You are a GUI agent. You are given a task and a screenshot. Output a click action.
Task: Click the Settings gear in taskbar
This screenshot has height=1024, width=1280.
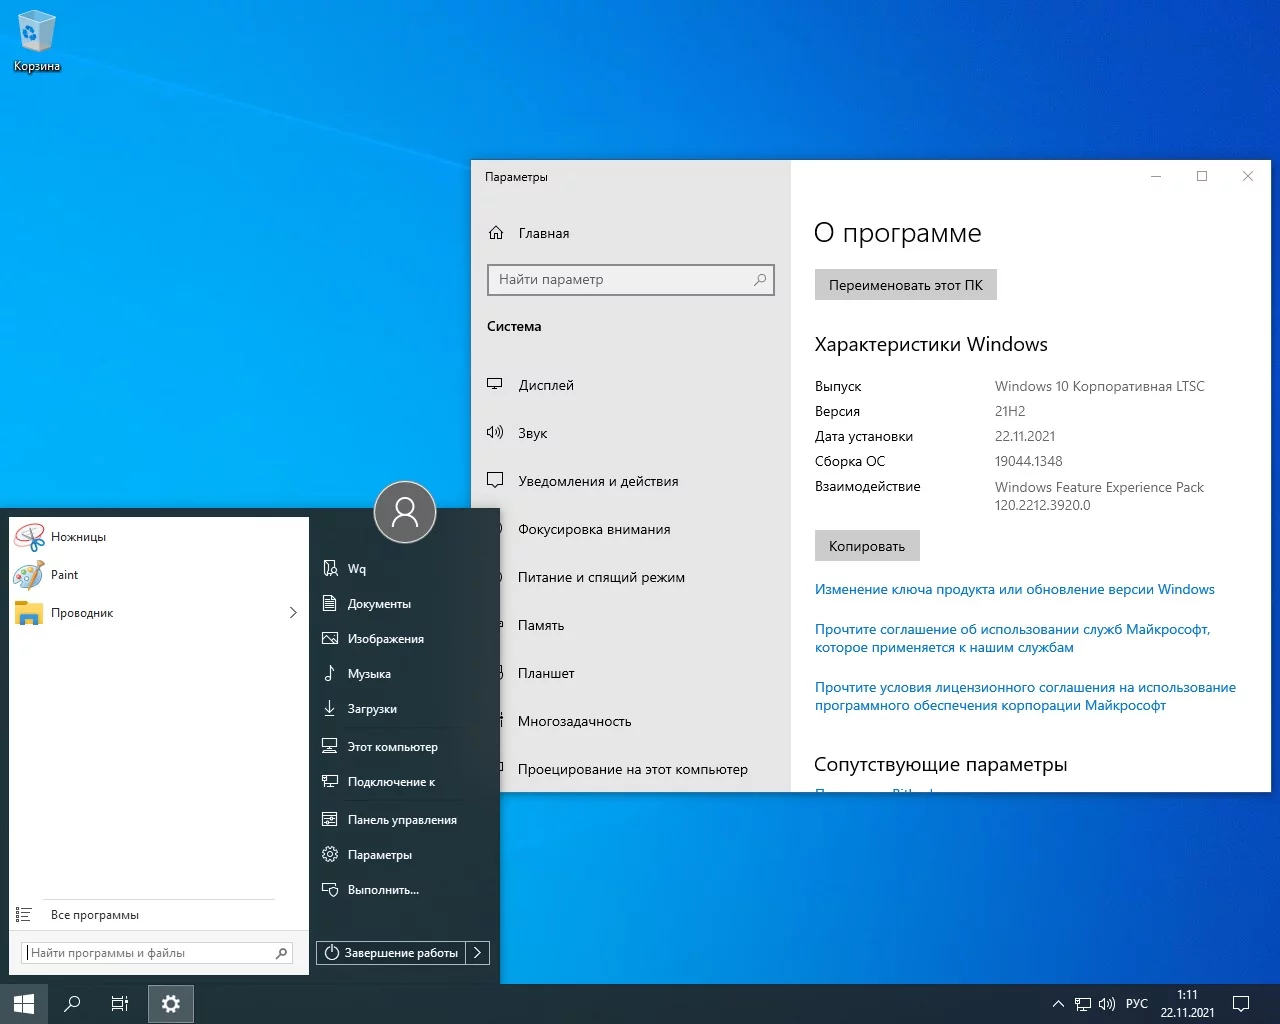tap(171, 1004)
